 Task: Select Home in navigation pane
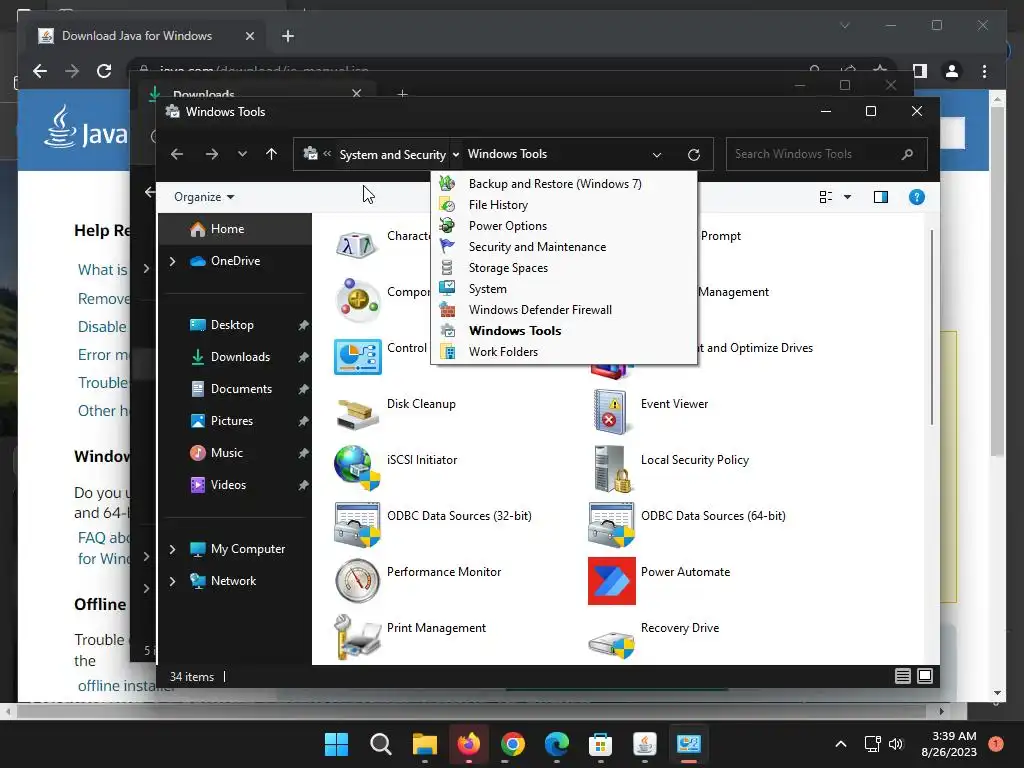coord(235,229)
